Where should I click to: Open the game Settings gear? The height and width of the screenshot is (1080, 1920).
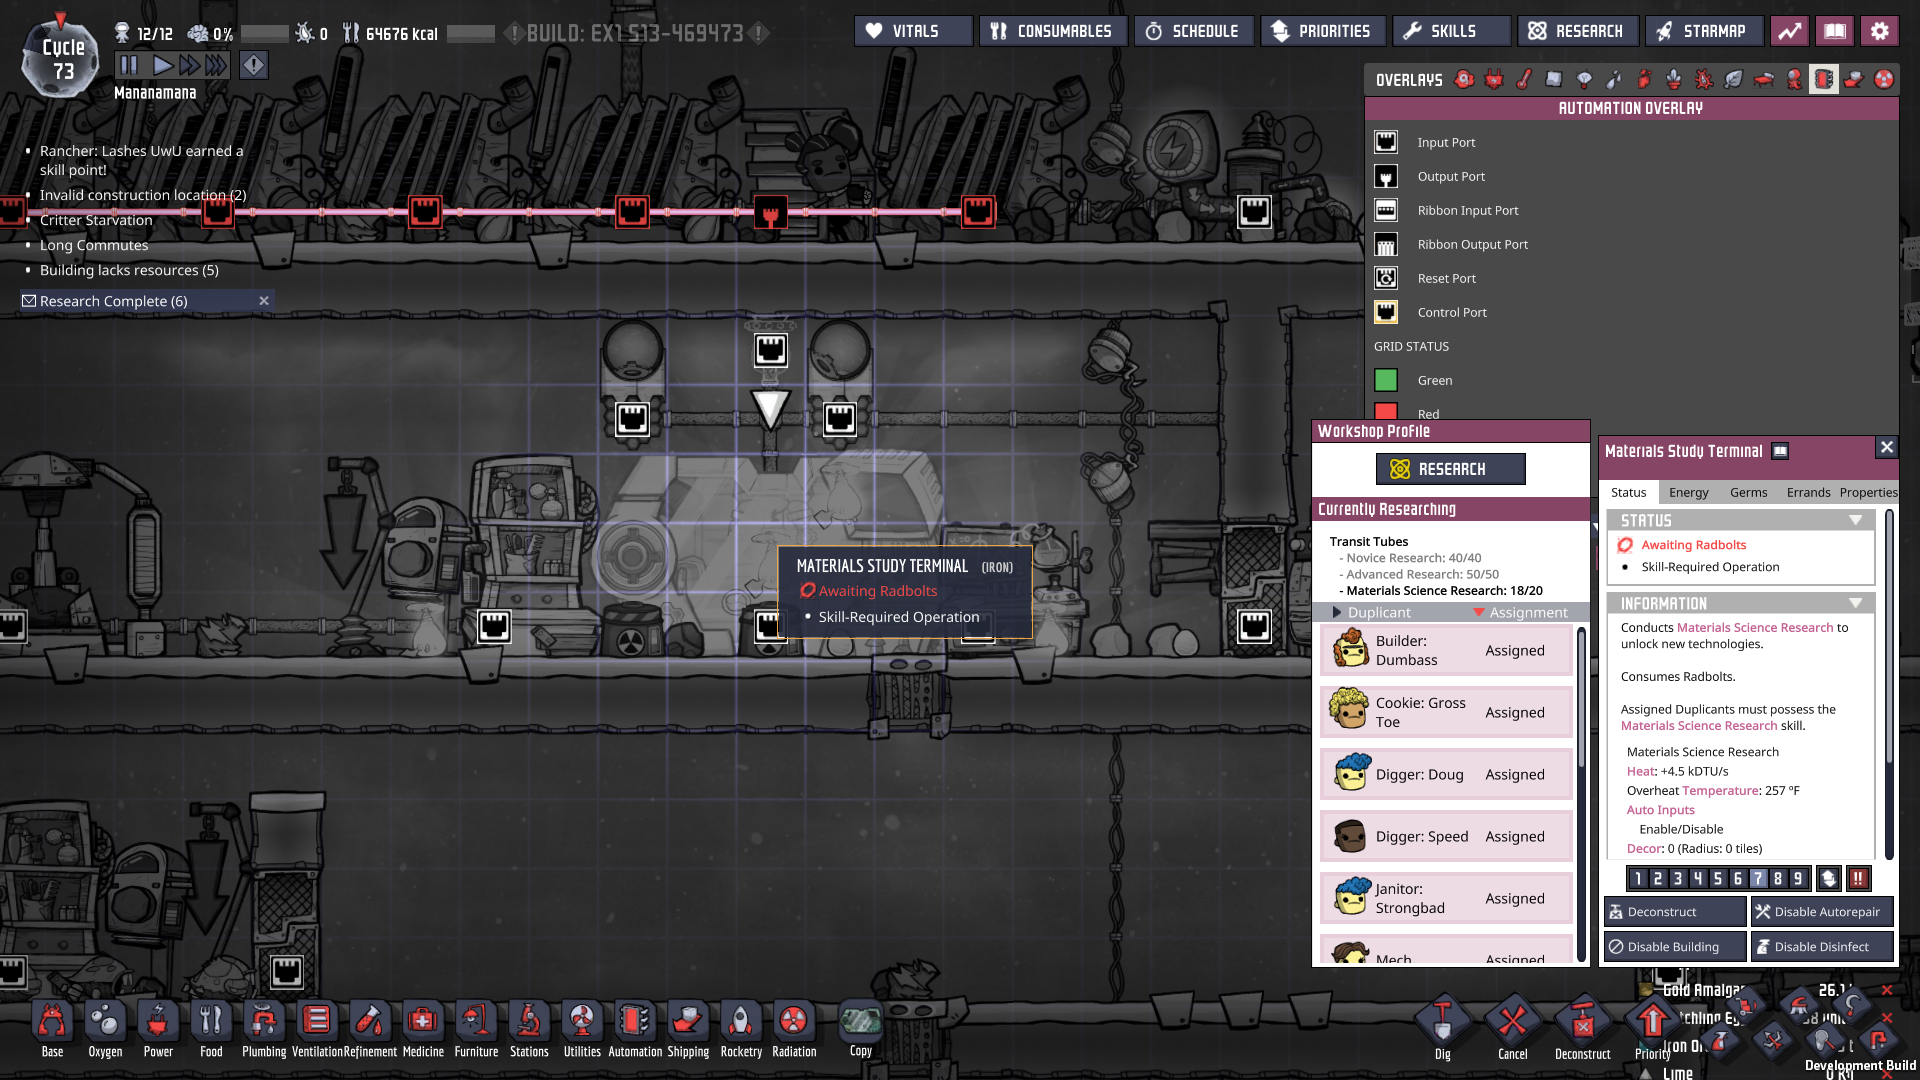(x=1880, y=30)
